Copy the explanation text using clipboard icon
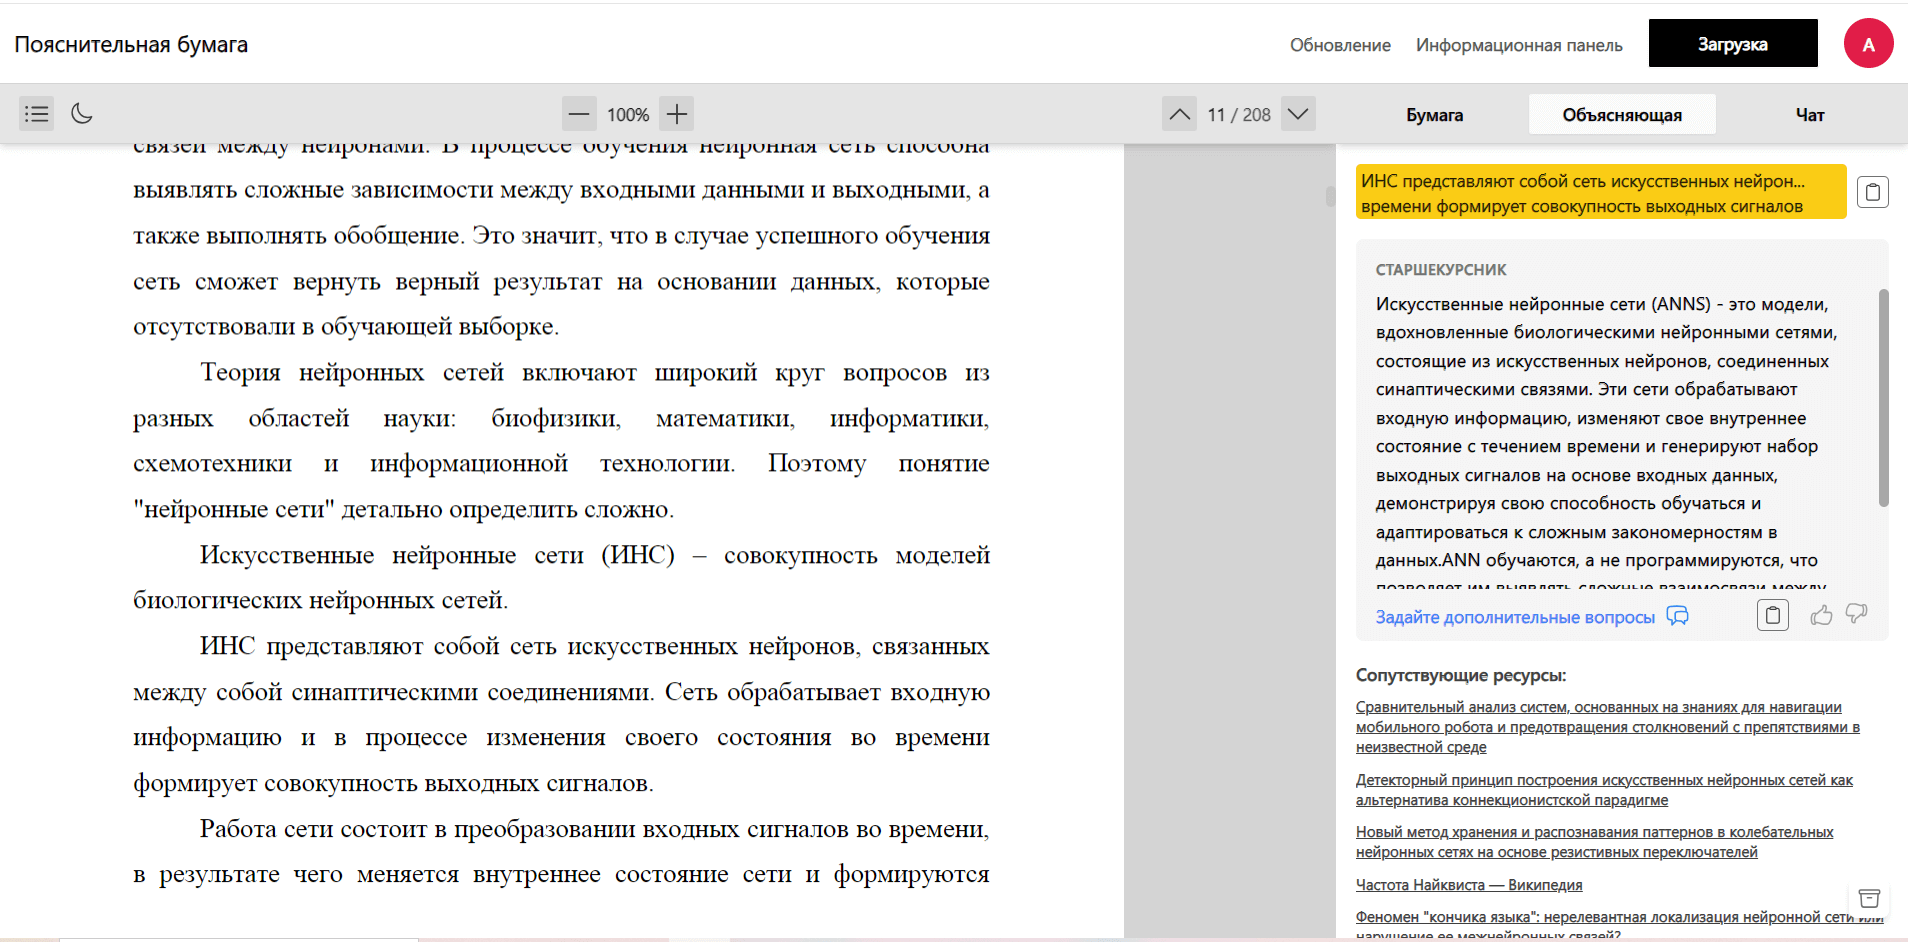Screen dimensions: 1908x942 pos(1772,615)
